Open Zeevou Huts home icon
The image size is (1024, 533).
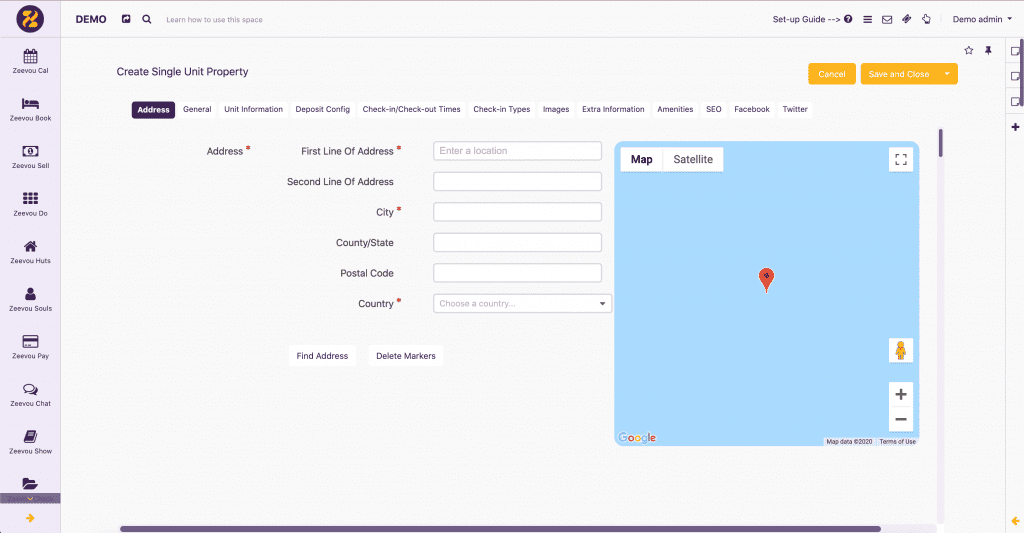pos(30,246)
